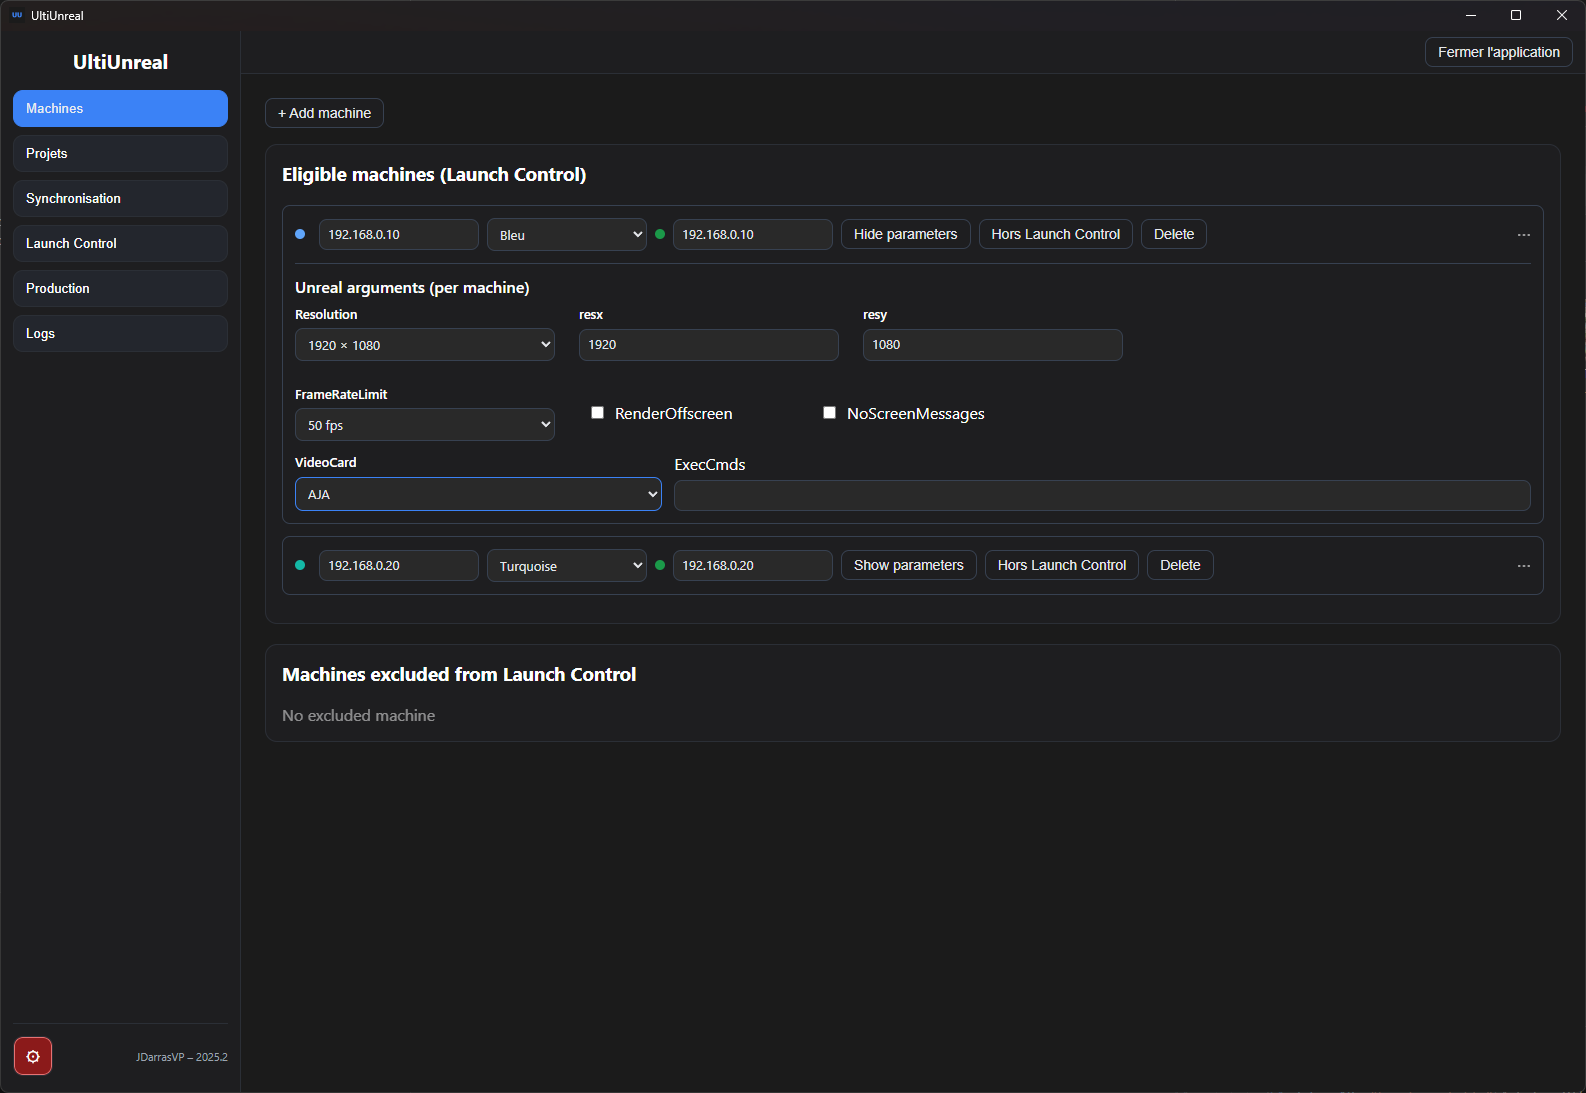Click the more options dots for 192.168.0.10
The height and width of the screenshot is (1093, 1586).
tap(1523, 235)
